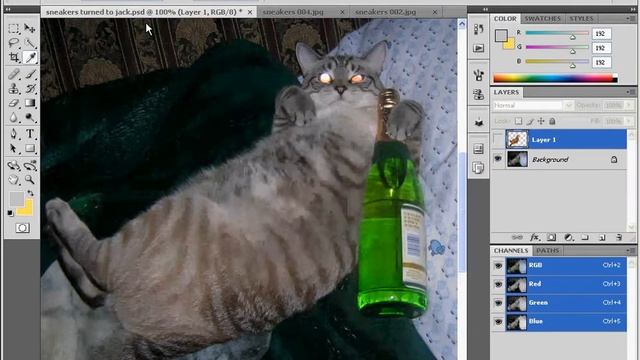Screen dimensions: 640x360
Task: Open the Paths tab
Action: 547,250
